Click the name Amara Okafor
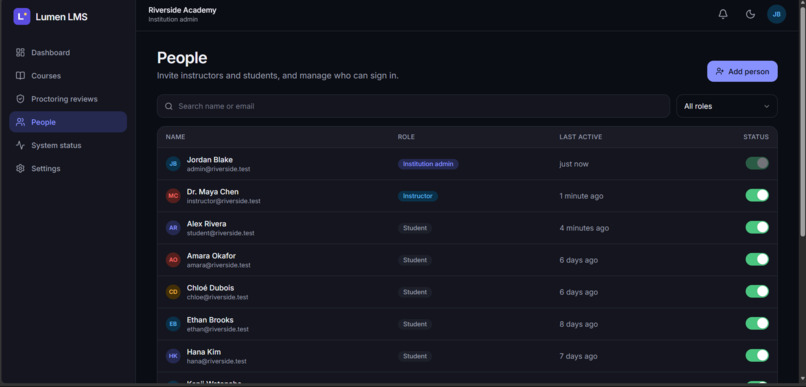 (x=211, y=256)
